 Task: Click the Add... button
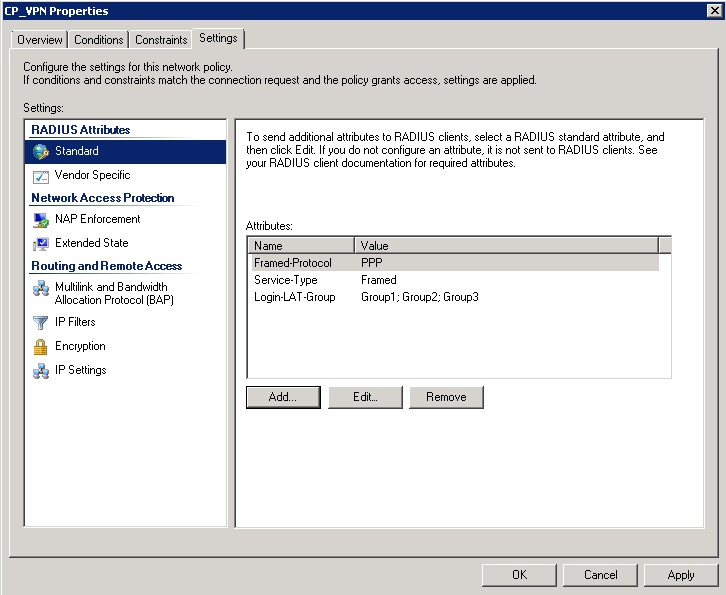point(283,397)
